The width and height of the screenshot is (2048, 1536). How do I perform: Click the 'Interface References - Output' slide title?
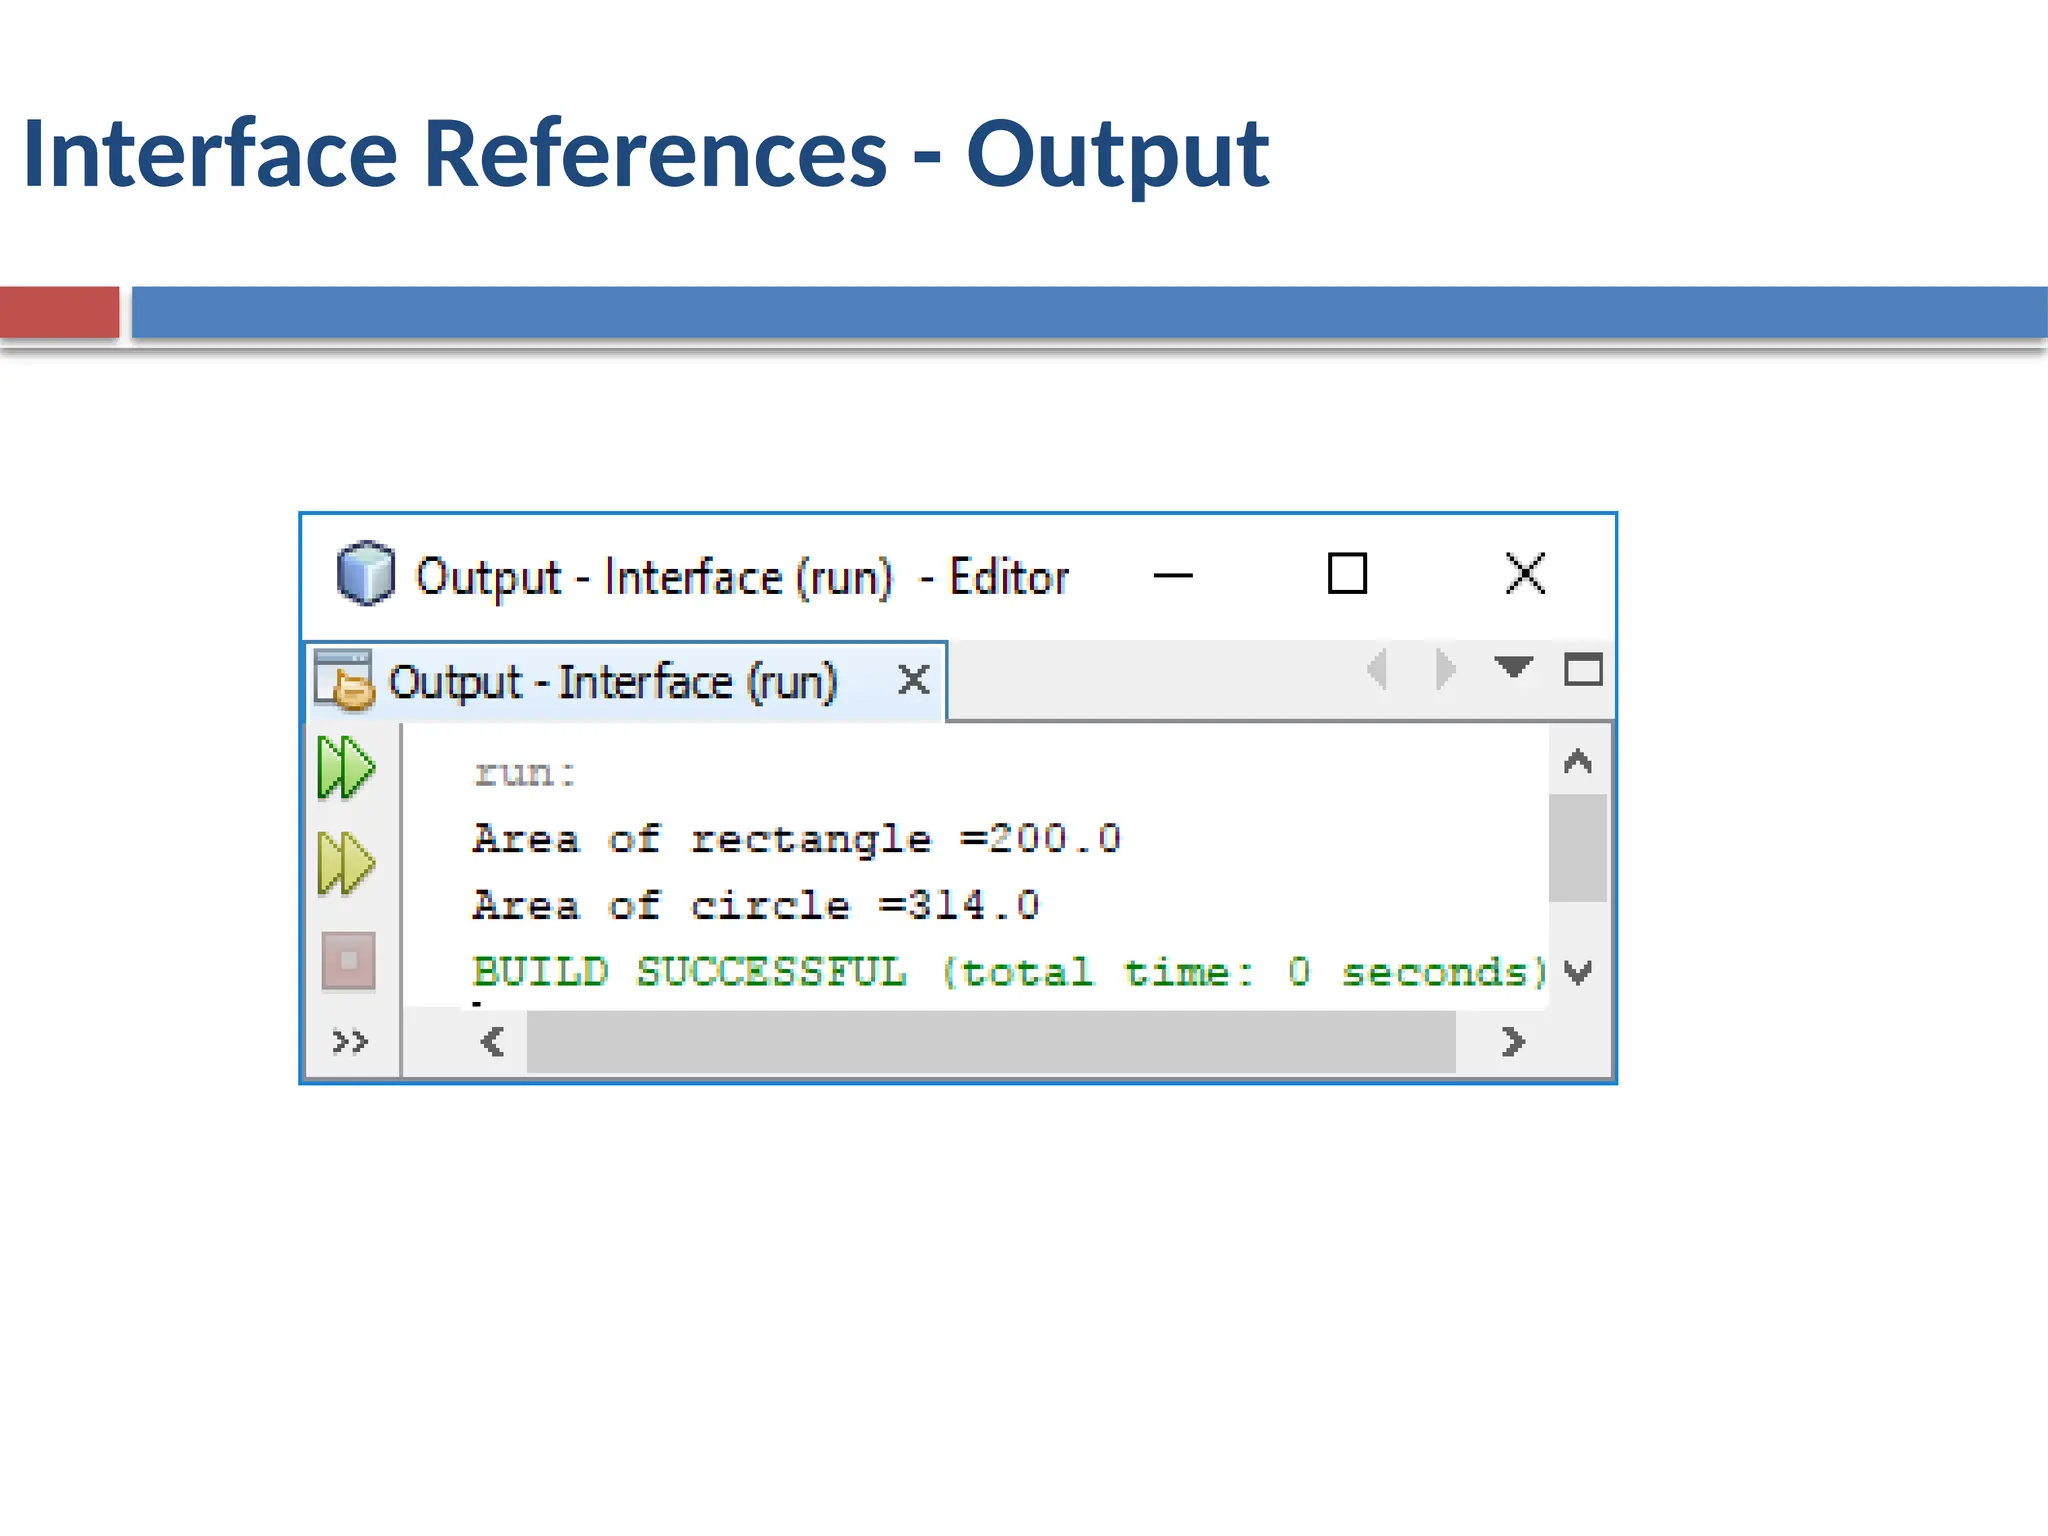pos(646,154)
